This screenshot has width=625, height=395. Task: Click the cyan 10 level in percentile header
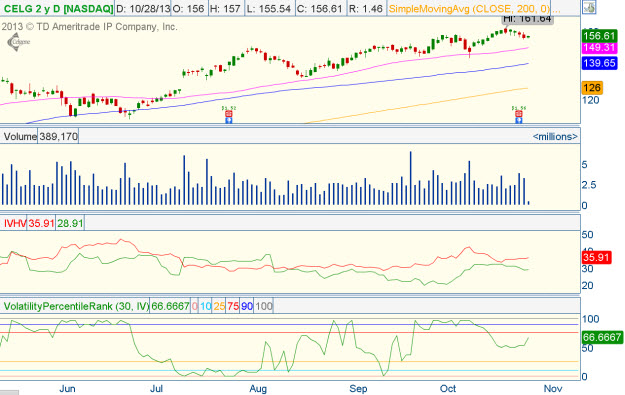pos(206,306)
